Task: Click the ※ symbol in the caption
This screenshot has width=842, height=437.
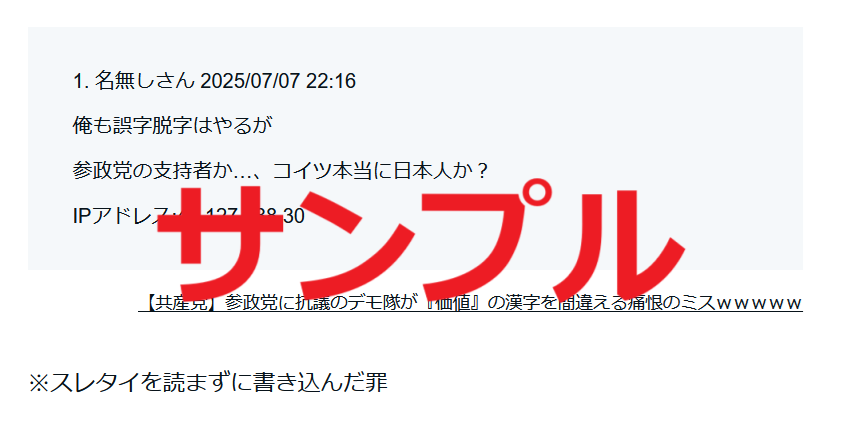Action: (x=39, y=383)
